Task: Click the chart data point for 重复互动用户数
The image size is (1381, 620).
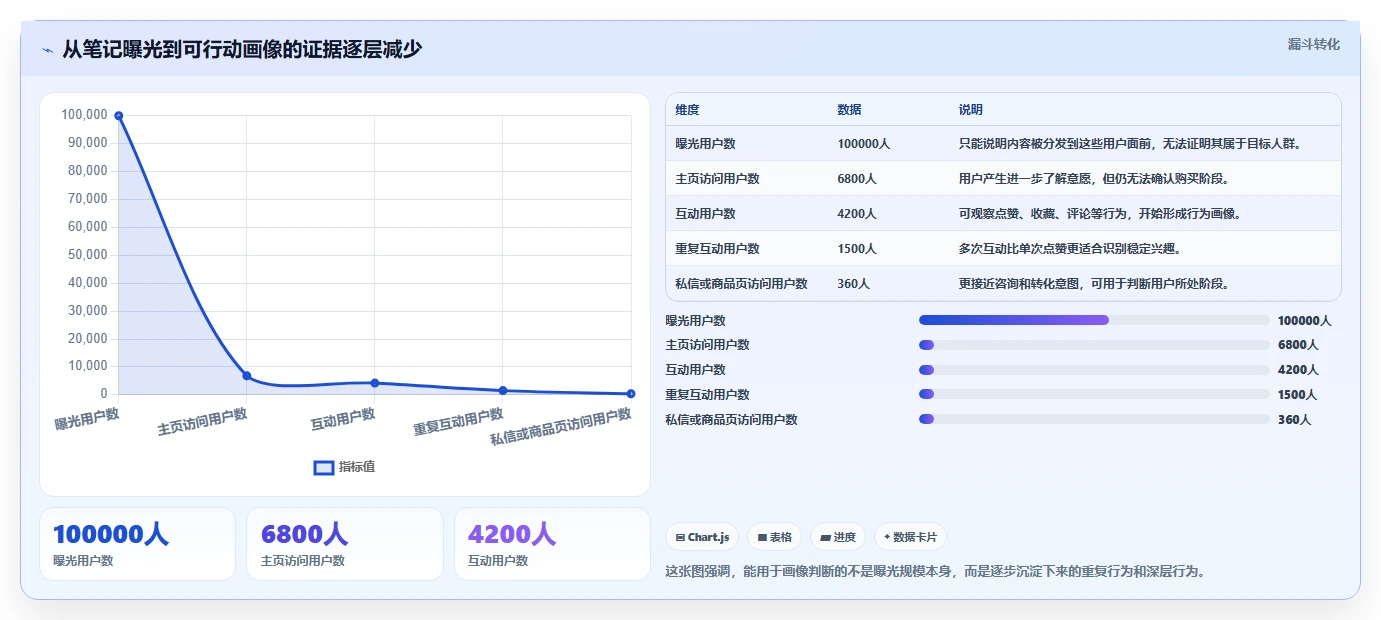Action: pyautogui.click(x=503, y=391)
